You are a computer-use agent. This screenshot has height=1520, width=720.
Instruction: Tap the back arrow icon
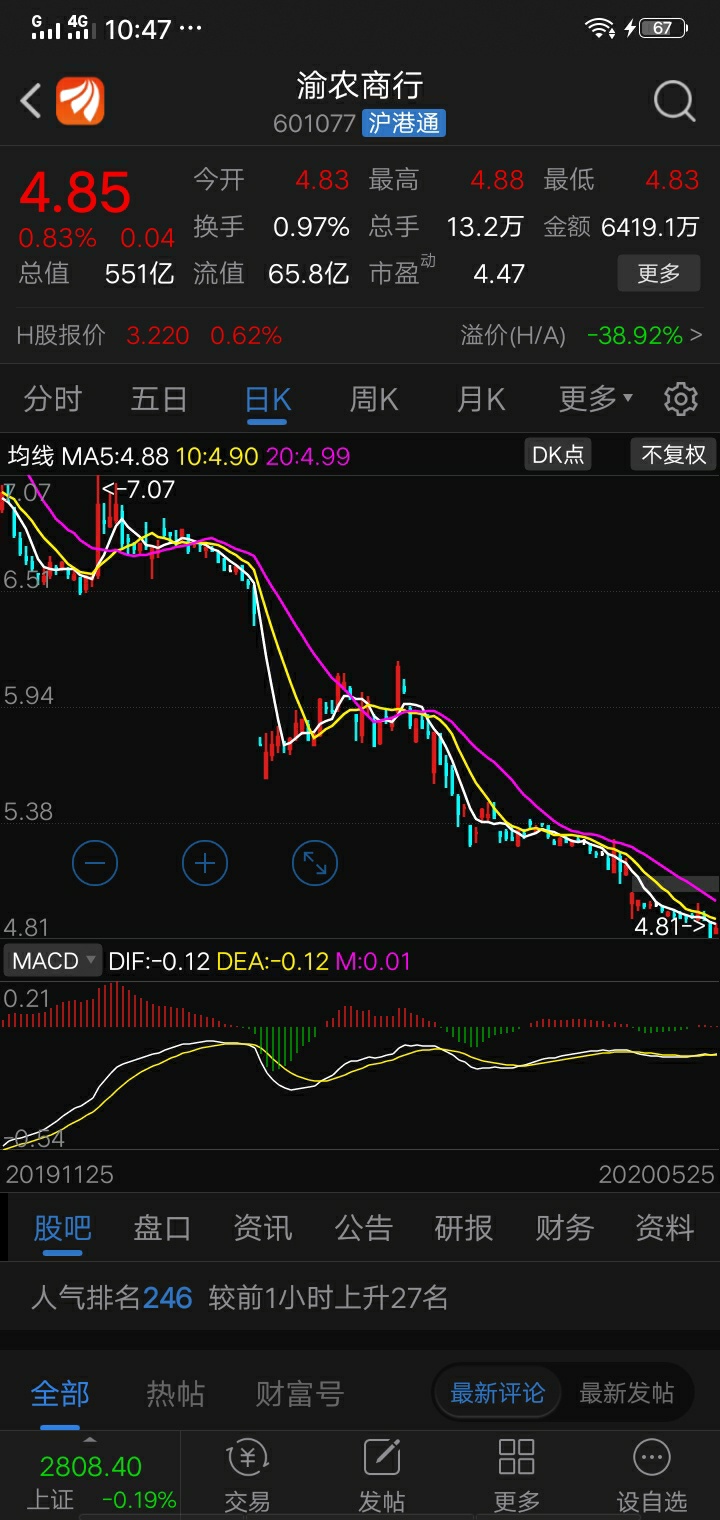pyautogui.click(x=31, y=101)
